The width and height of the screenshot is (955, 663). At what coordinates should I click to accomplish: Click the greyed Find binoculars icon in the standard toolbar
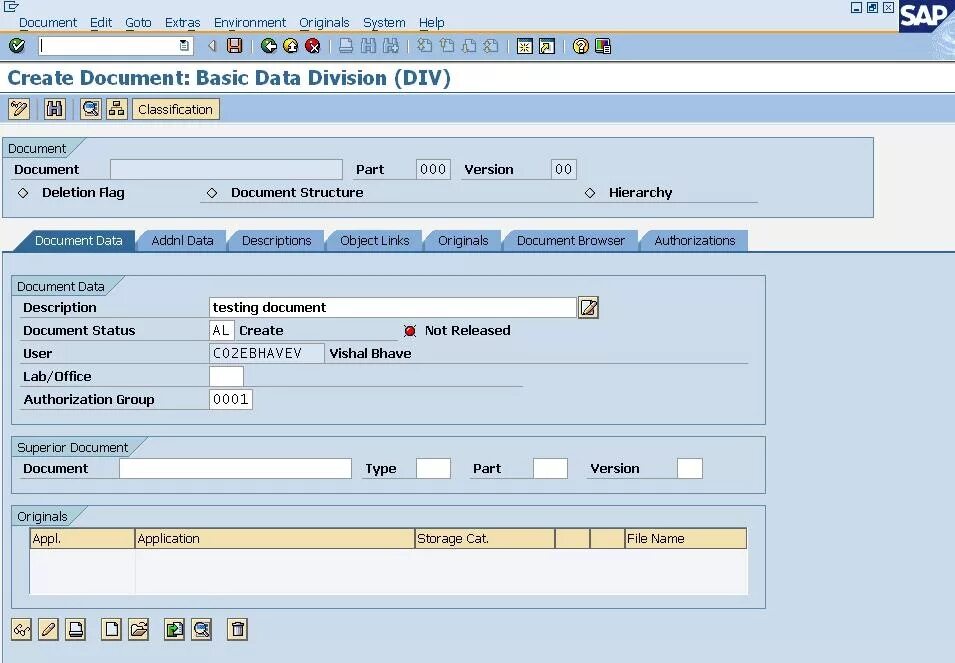pyautogui.click(x=368, y=46)
